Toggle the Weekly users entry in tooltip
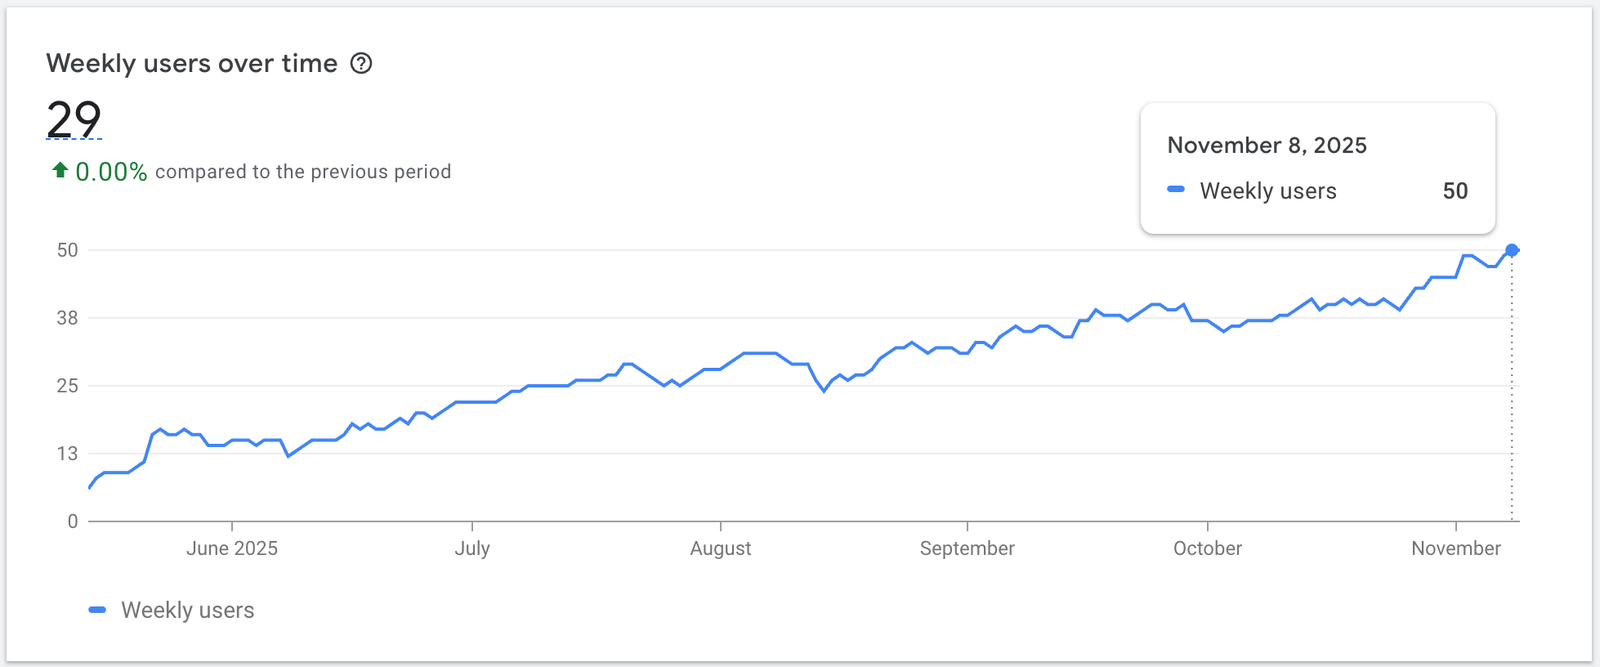The height and width of the screenshot is (667, 1600). 1268,190
